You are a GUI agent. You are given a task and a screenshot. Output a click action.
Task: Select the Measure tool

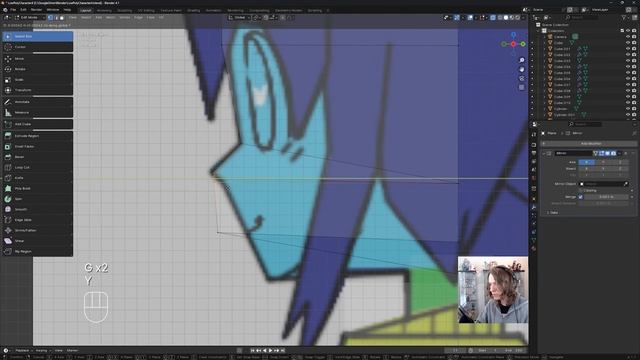tap(38, 112)
